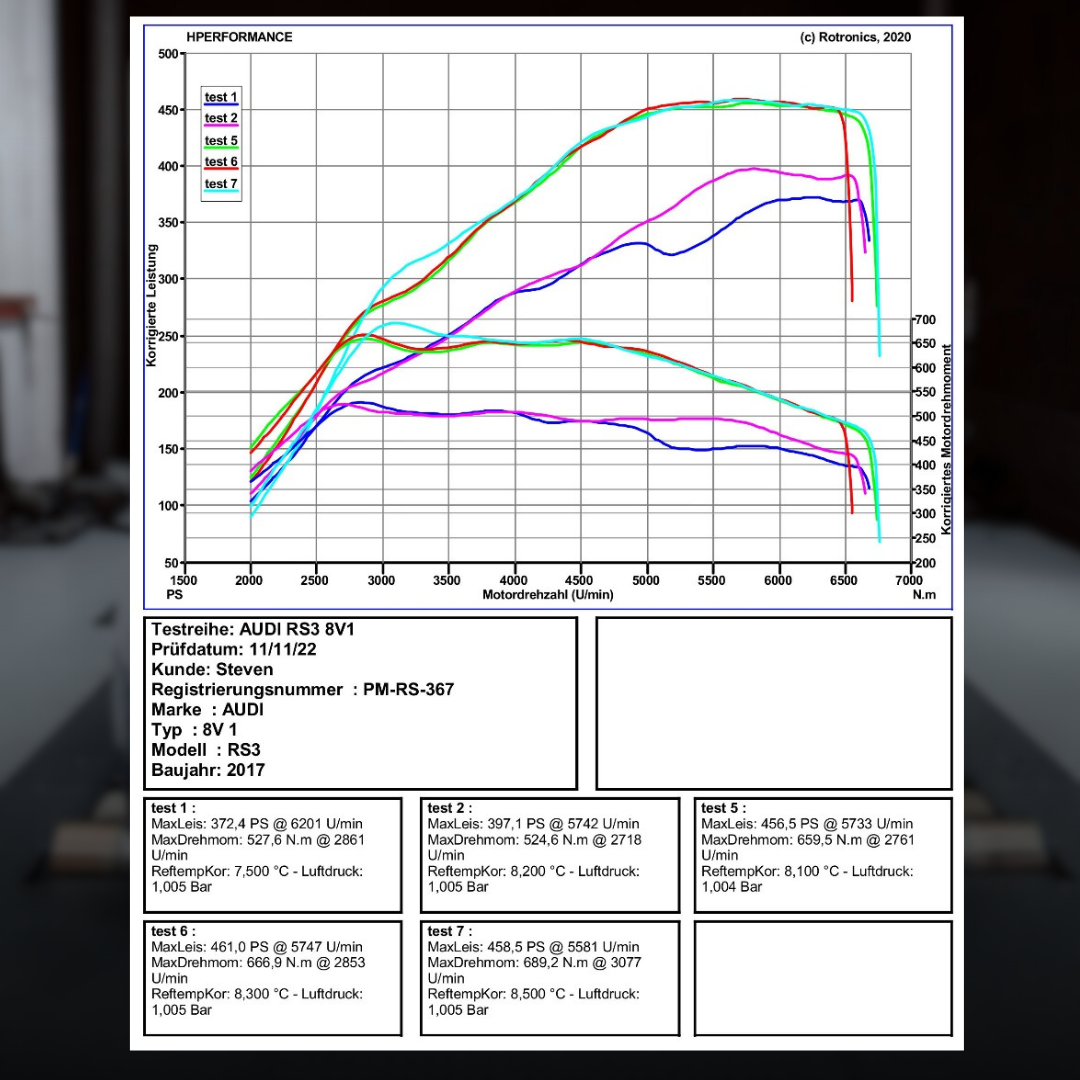Select the test 2 magenta legend entry
1080x1080 pixels.
[221, 119]
